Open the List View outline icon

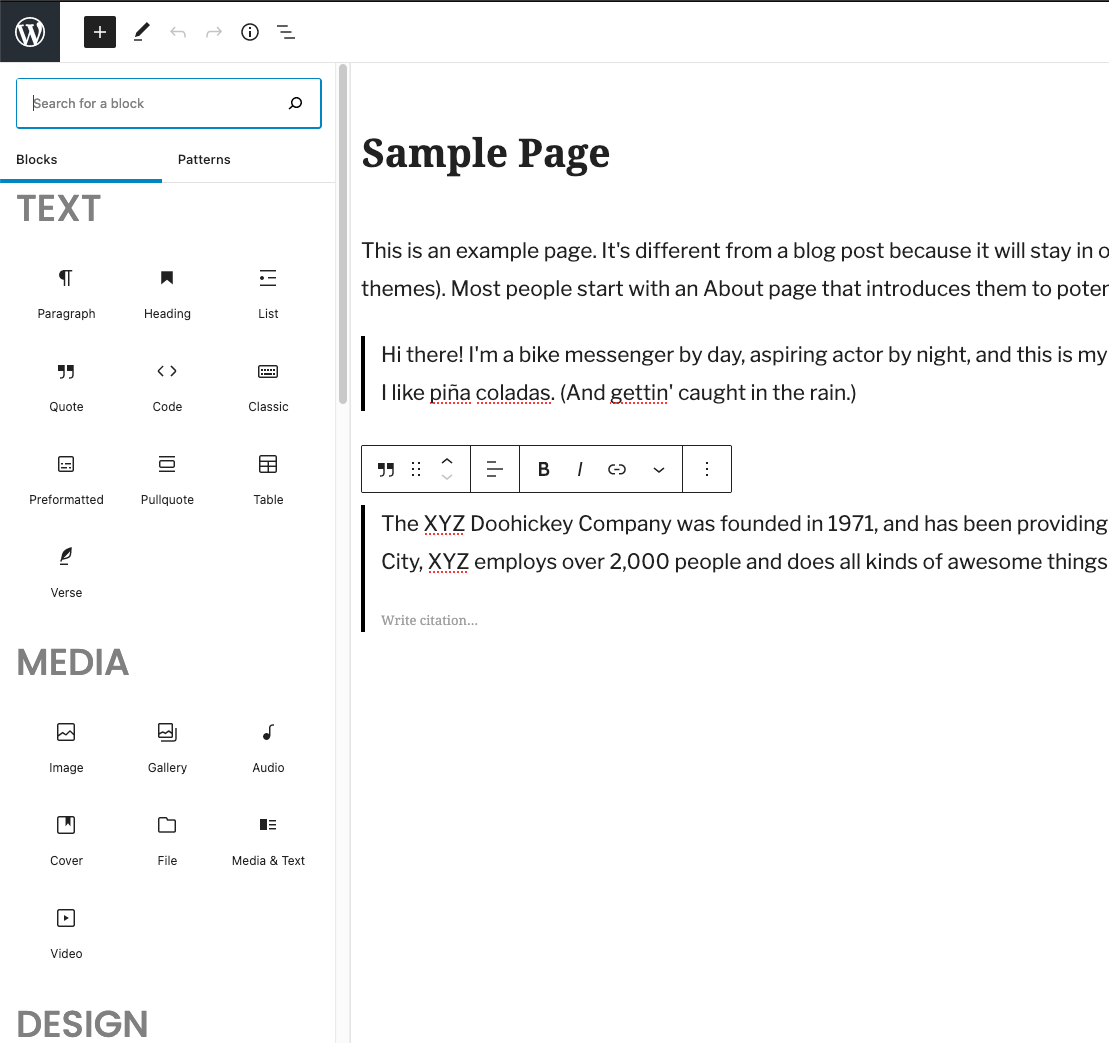point(286,32)
